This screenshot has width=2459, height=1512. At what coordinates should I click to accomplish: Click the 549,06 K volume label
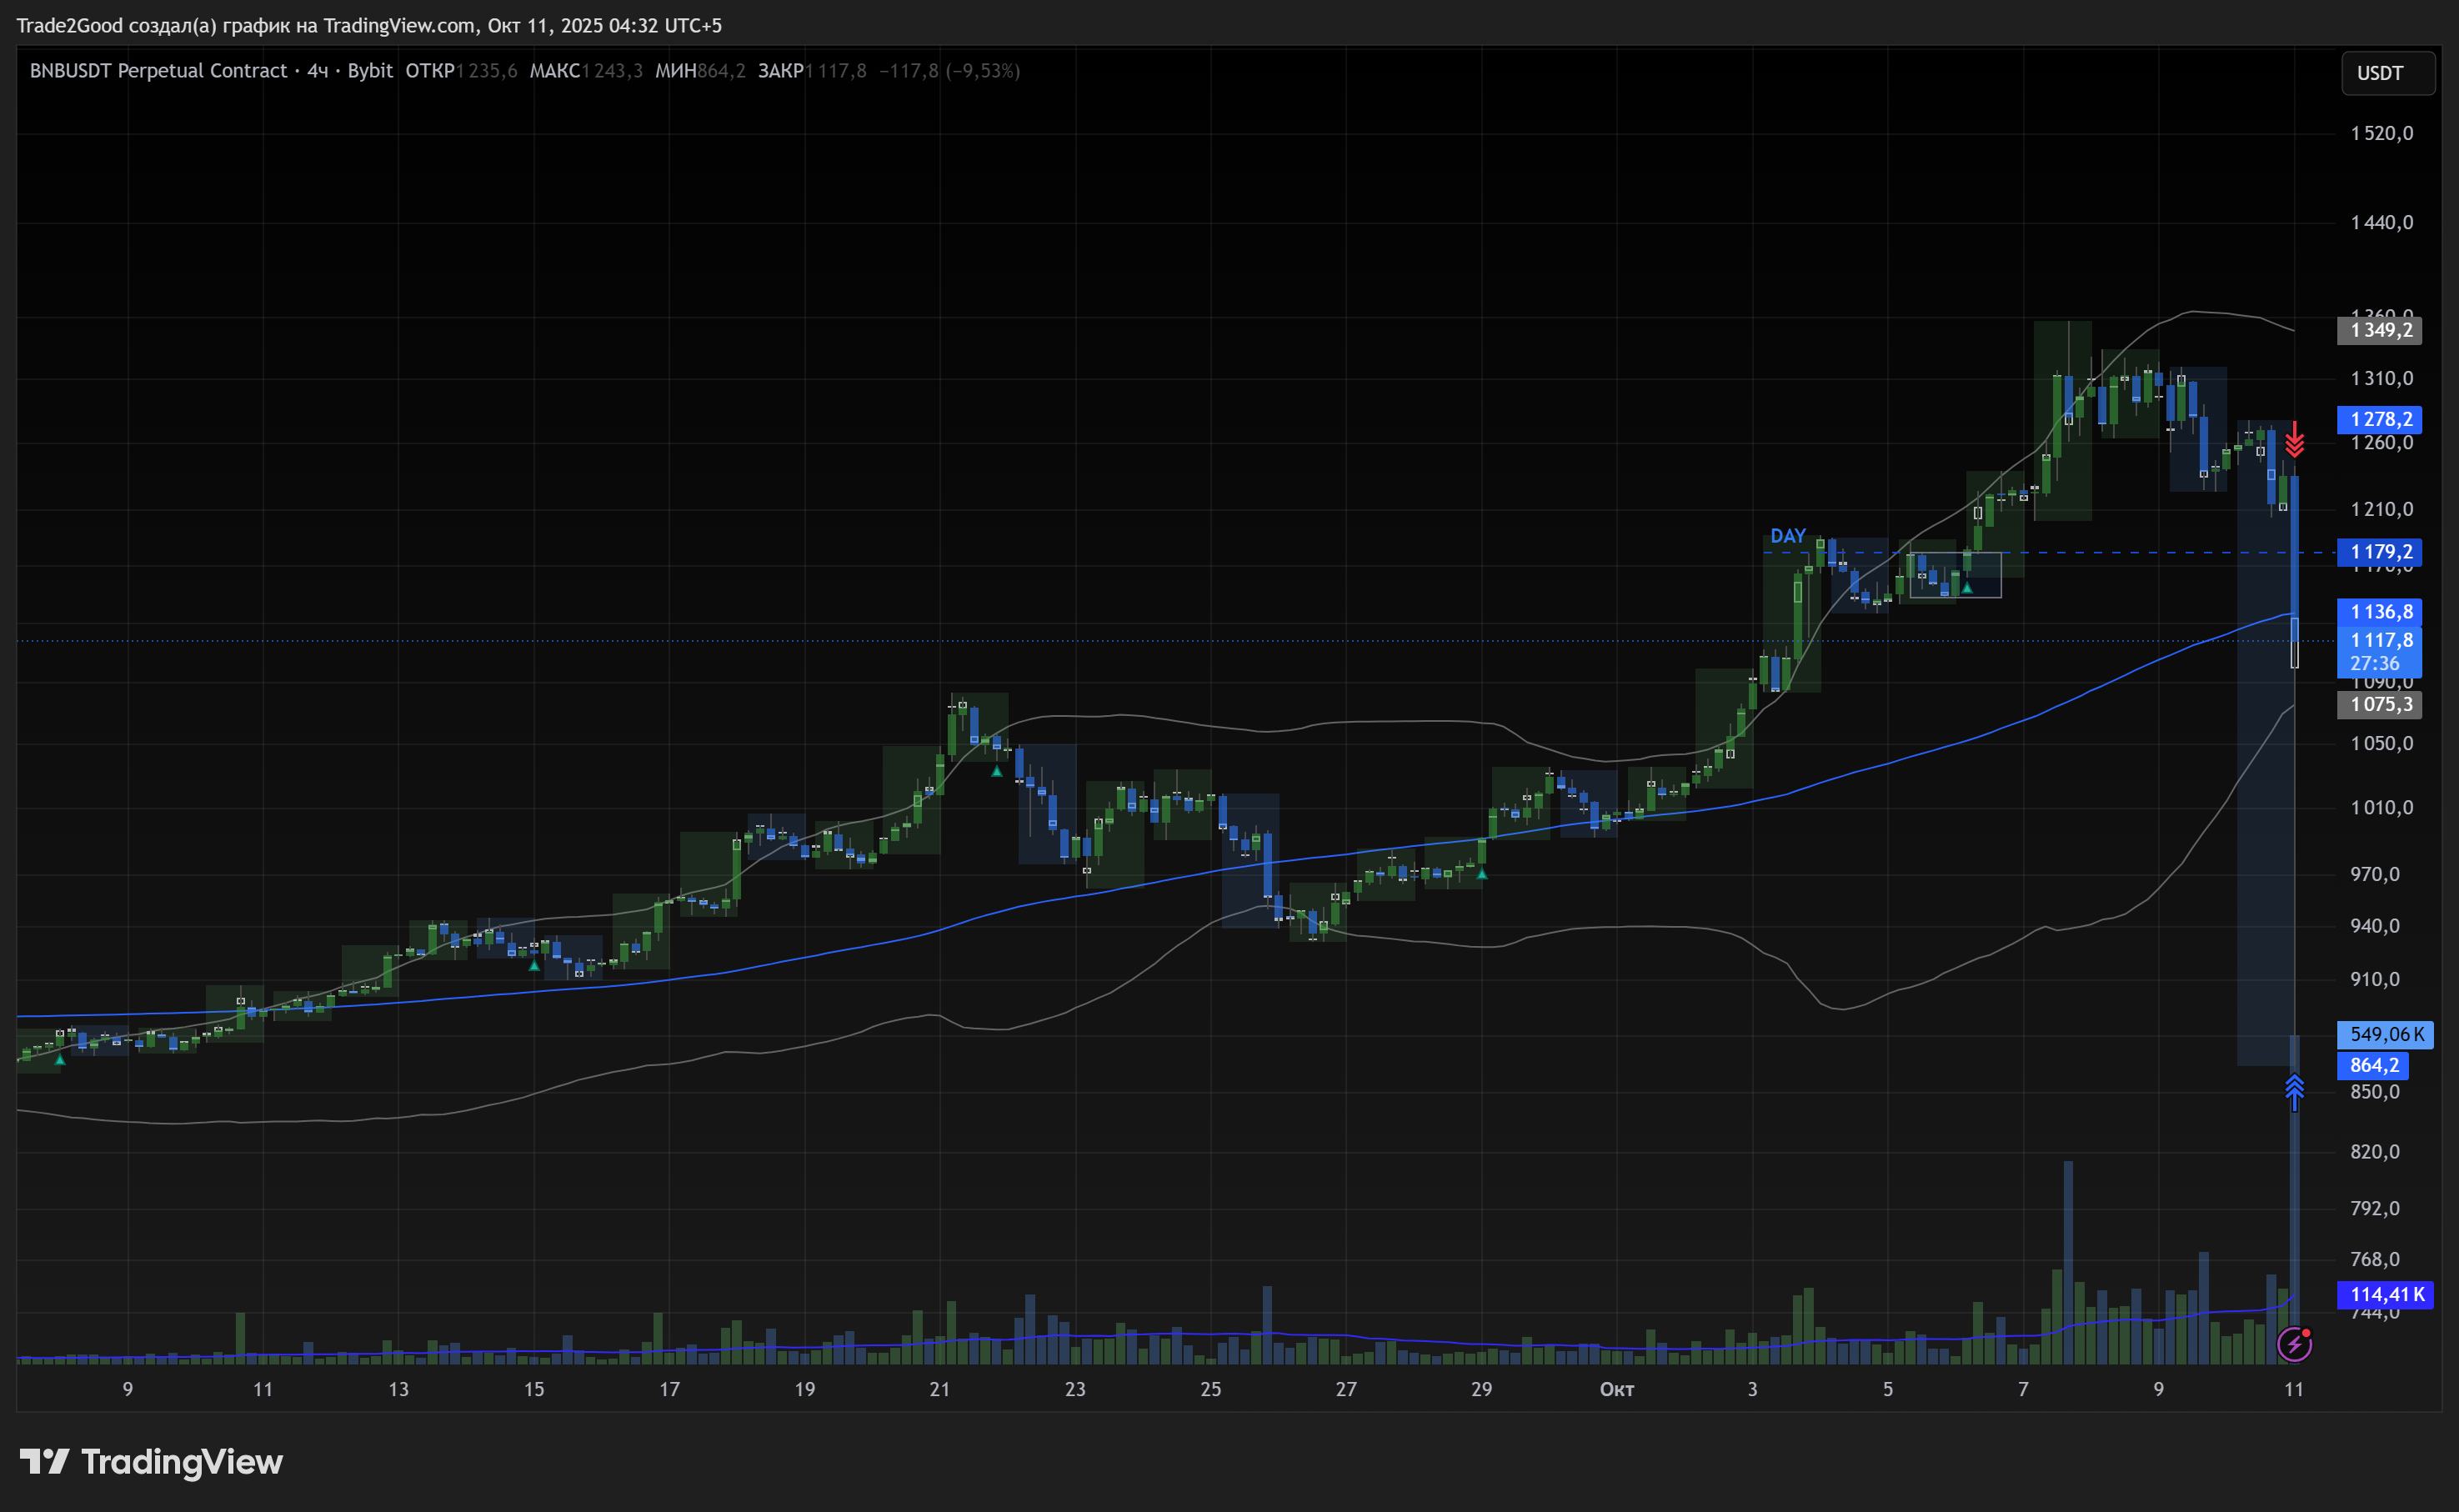2384,1034
